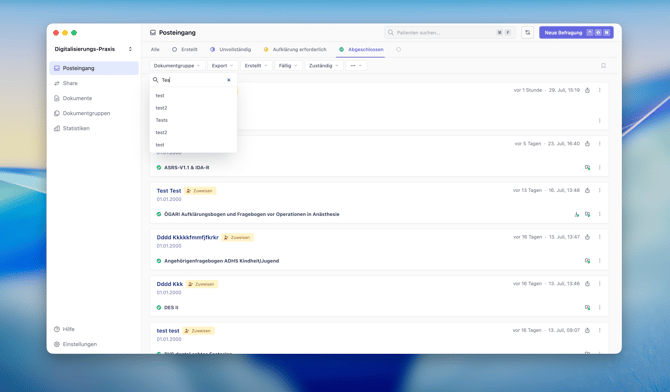Click export icon on ASRS-V1.1 & IDA-R row
The image size is (670, 392).
tap(588, 168)
